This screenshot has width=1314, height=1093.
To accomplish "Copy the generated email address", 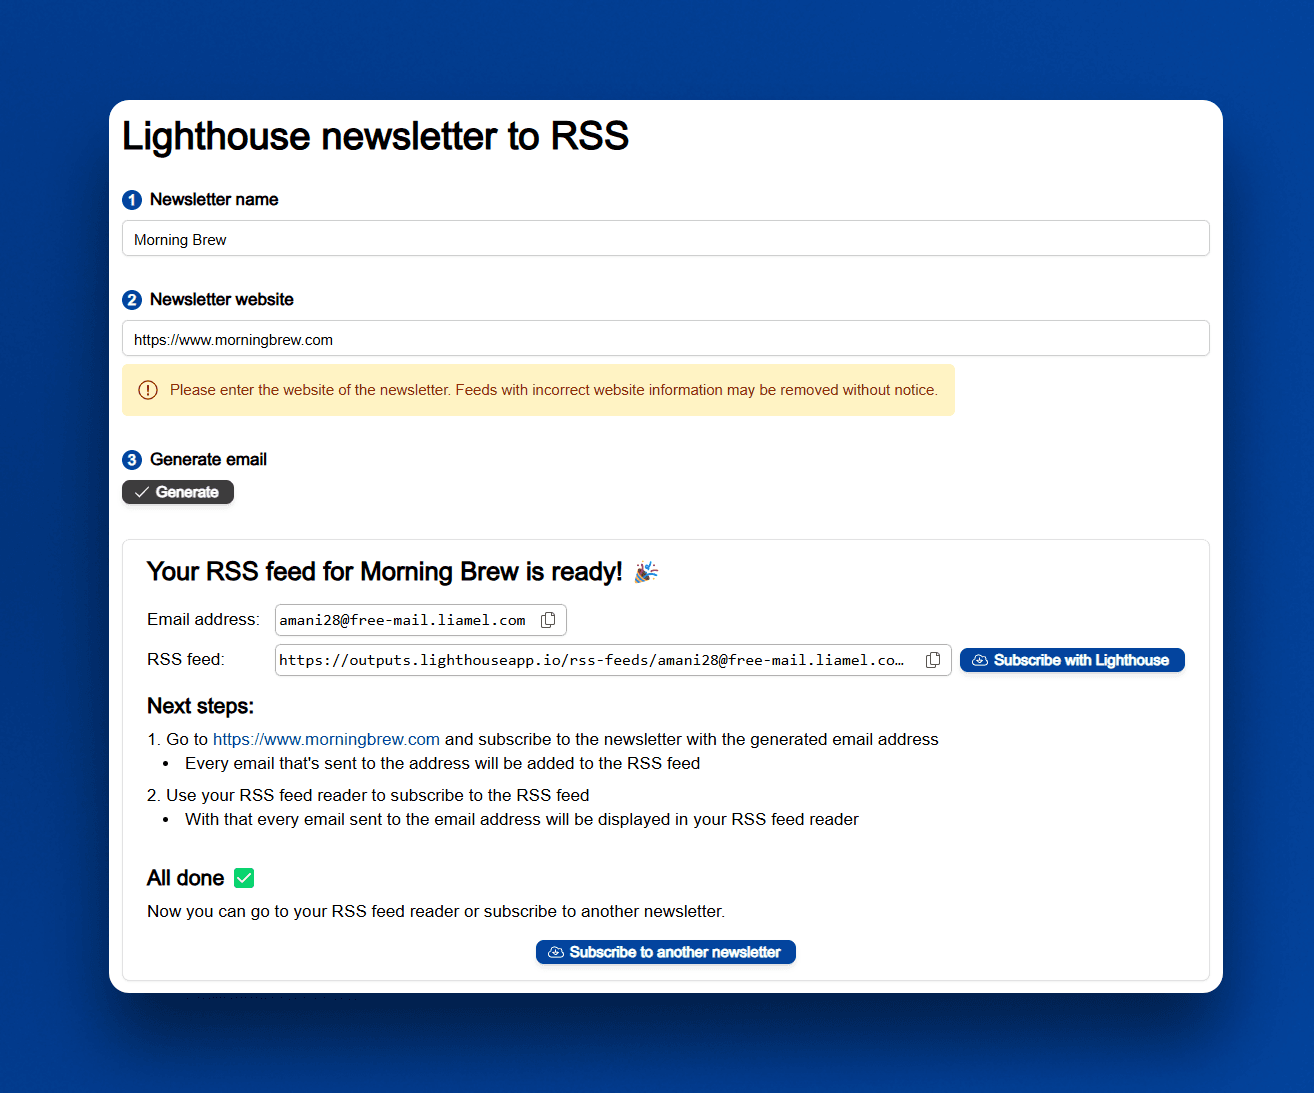I will (x=548, y=620).
